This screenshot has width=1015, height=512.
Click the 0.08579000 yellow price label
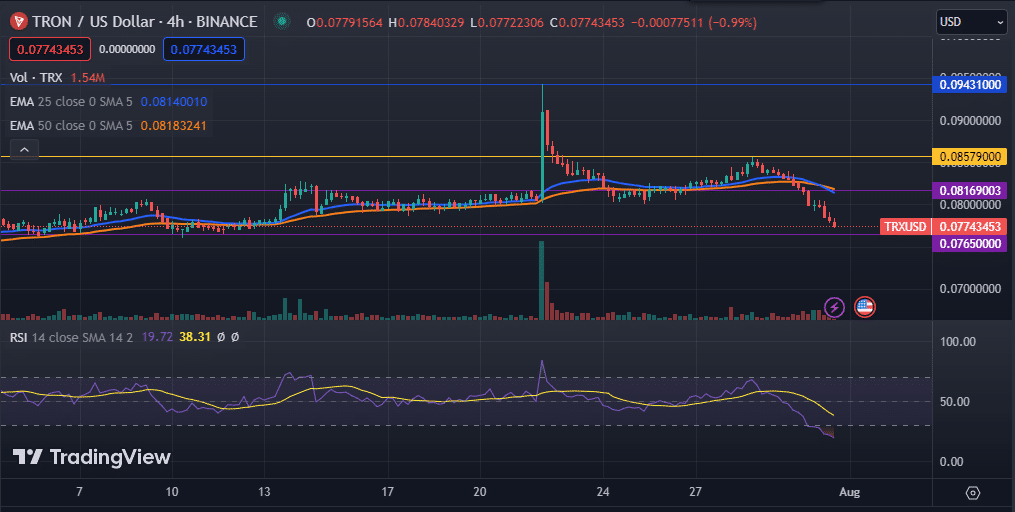coord(969,157)
